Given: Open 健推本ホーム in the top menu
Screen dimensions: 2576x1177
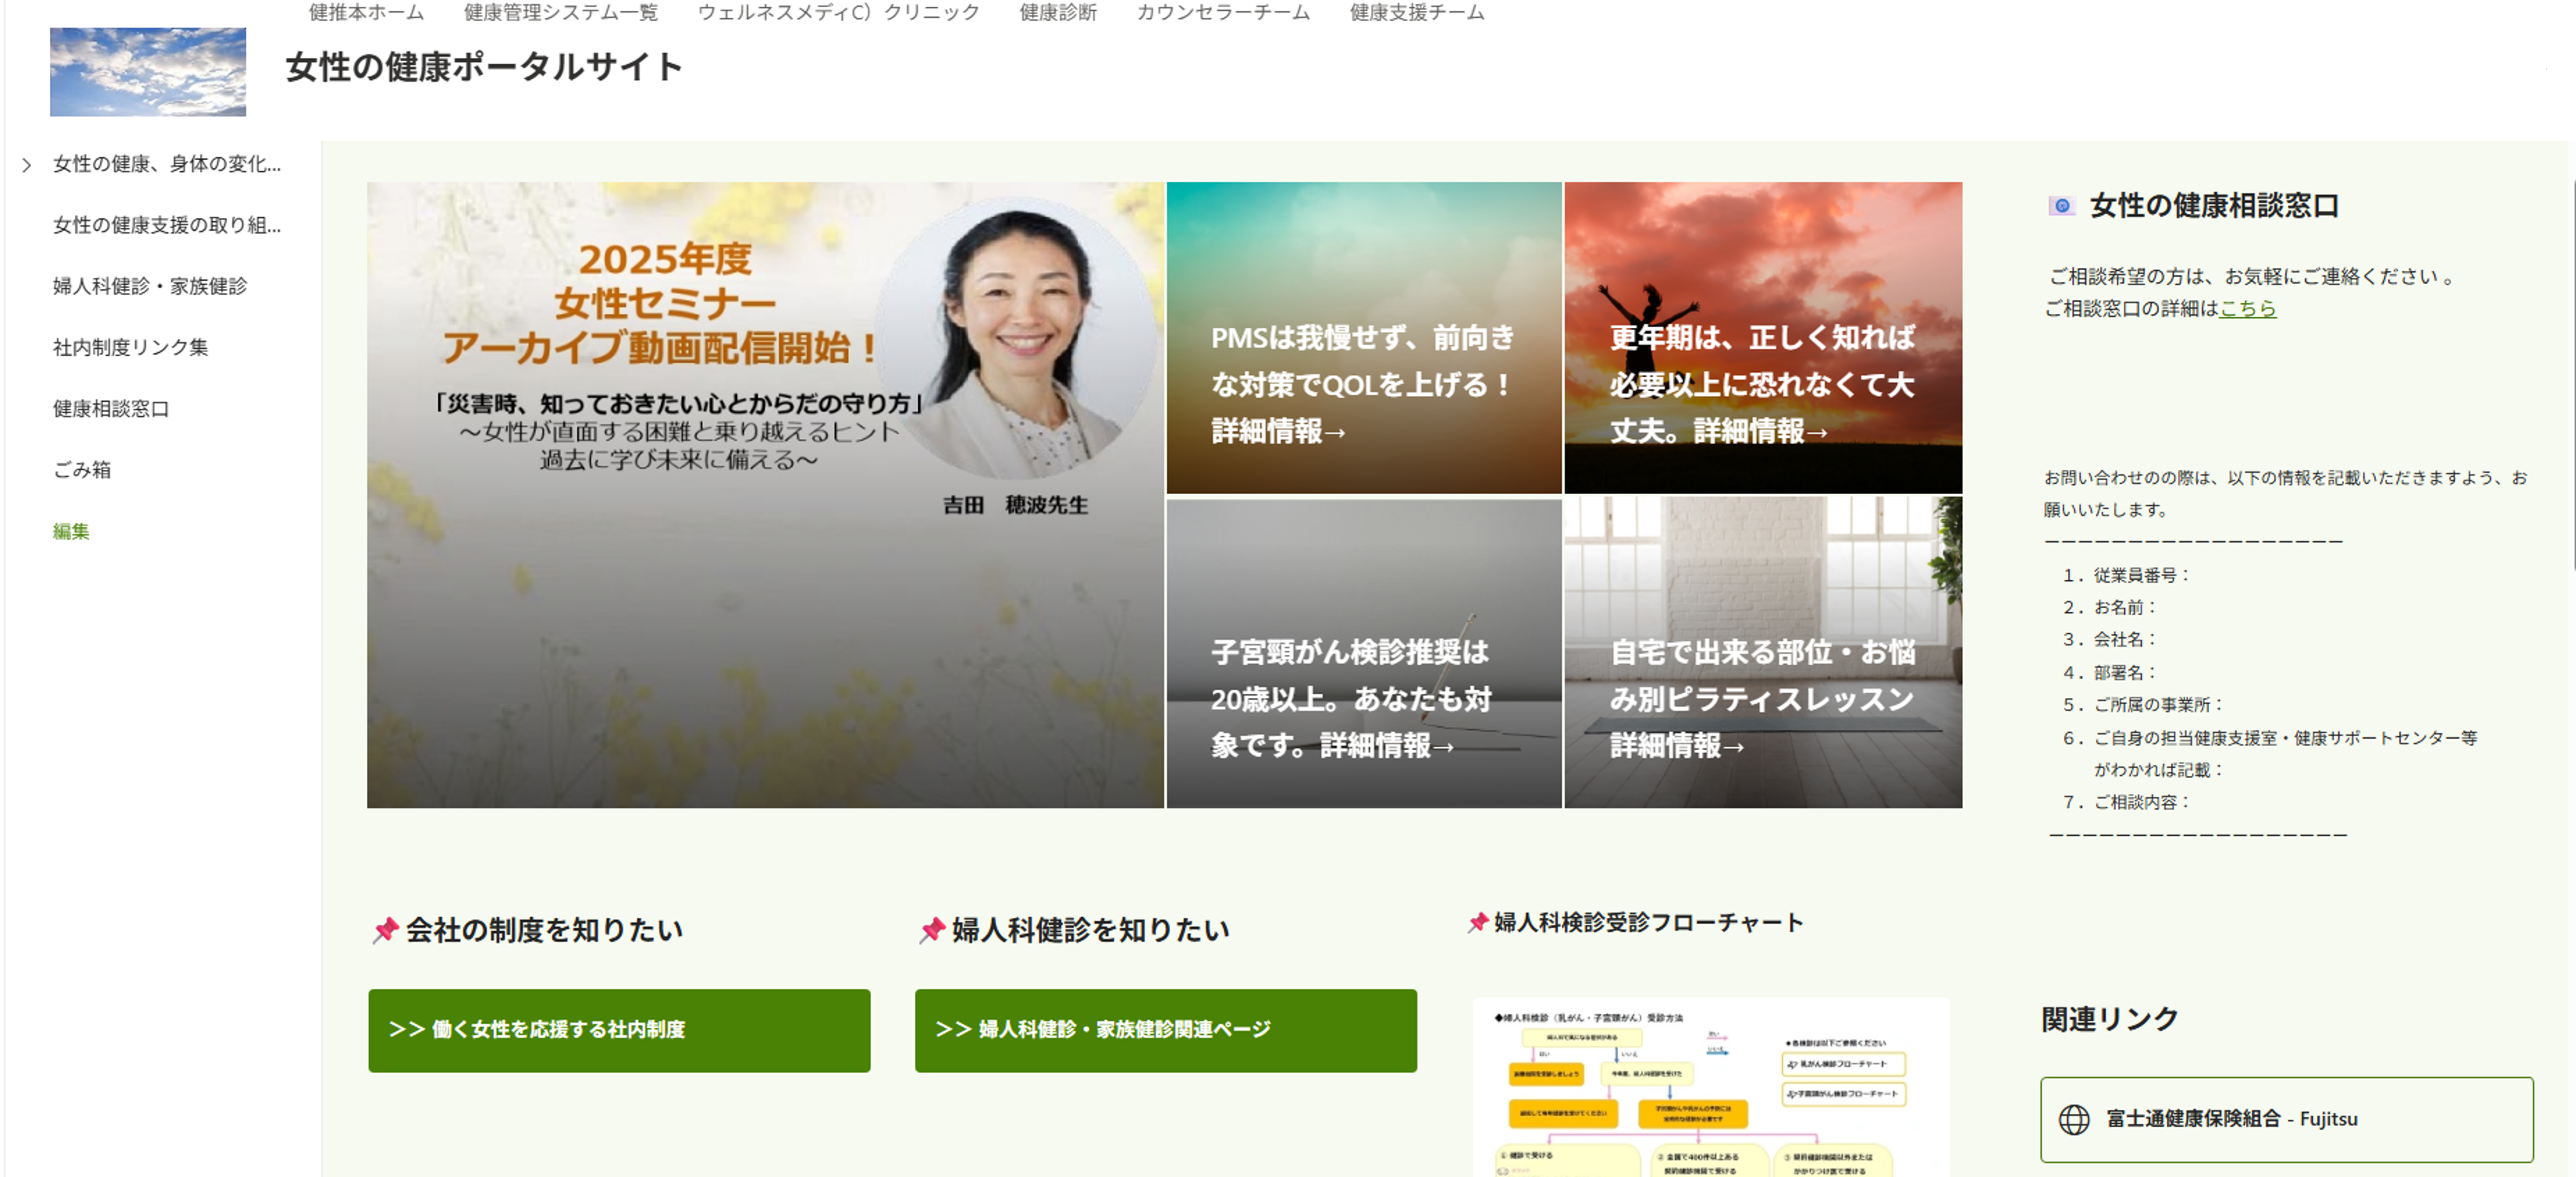Looking at the screenshot, I should tap(366, 12).
